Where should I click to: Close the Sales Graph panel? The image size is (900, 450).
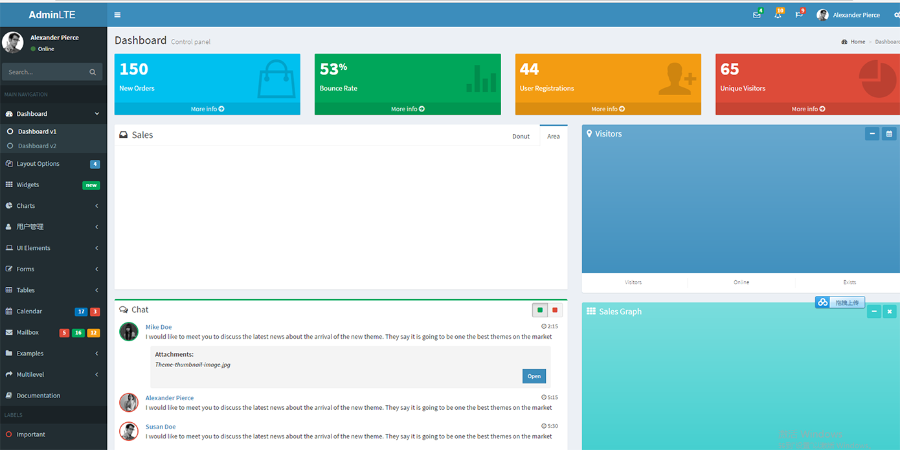tap(890, 312)
